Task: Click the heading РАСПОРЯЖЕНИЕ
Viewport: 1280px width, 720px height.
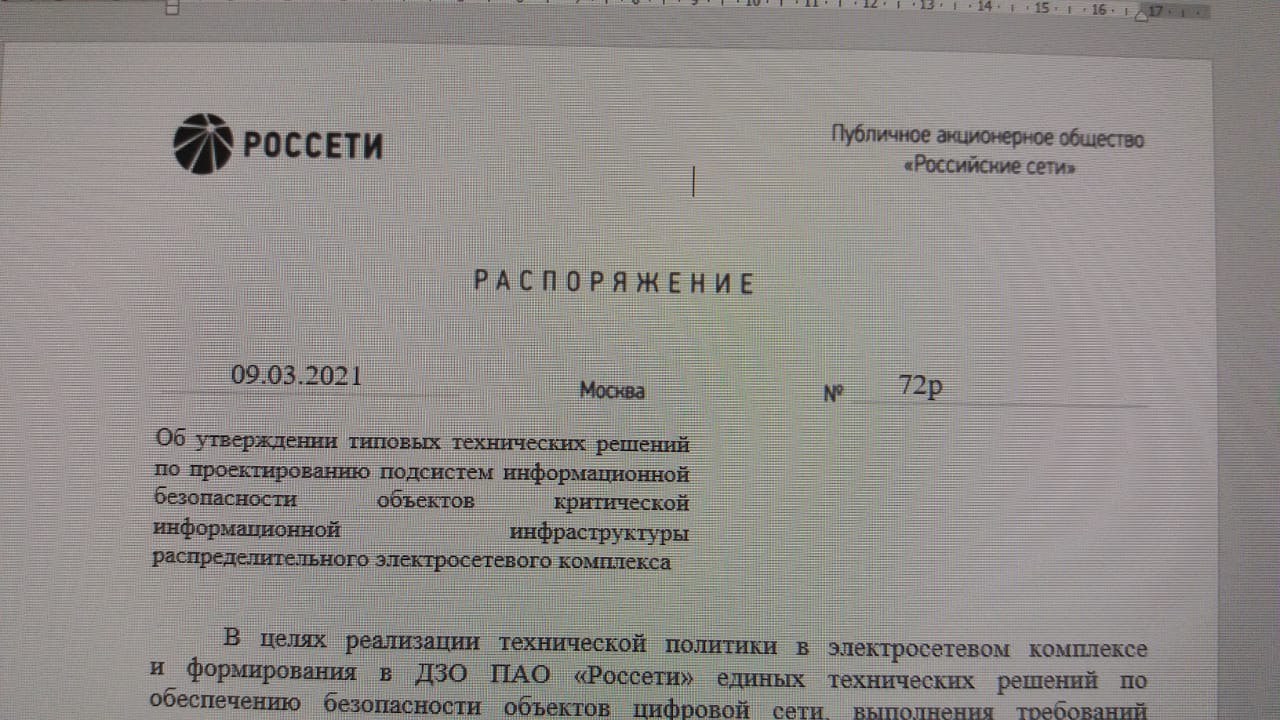Action: (x=613, y=282)
